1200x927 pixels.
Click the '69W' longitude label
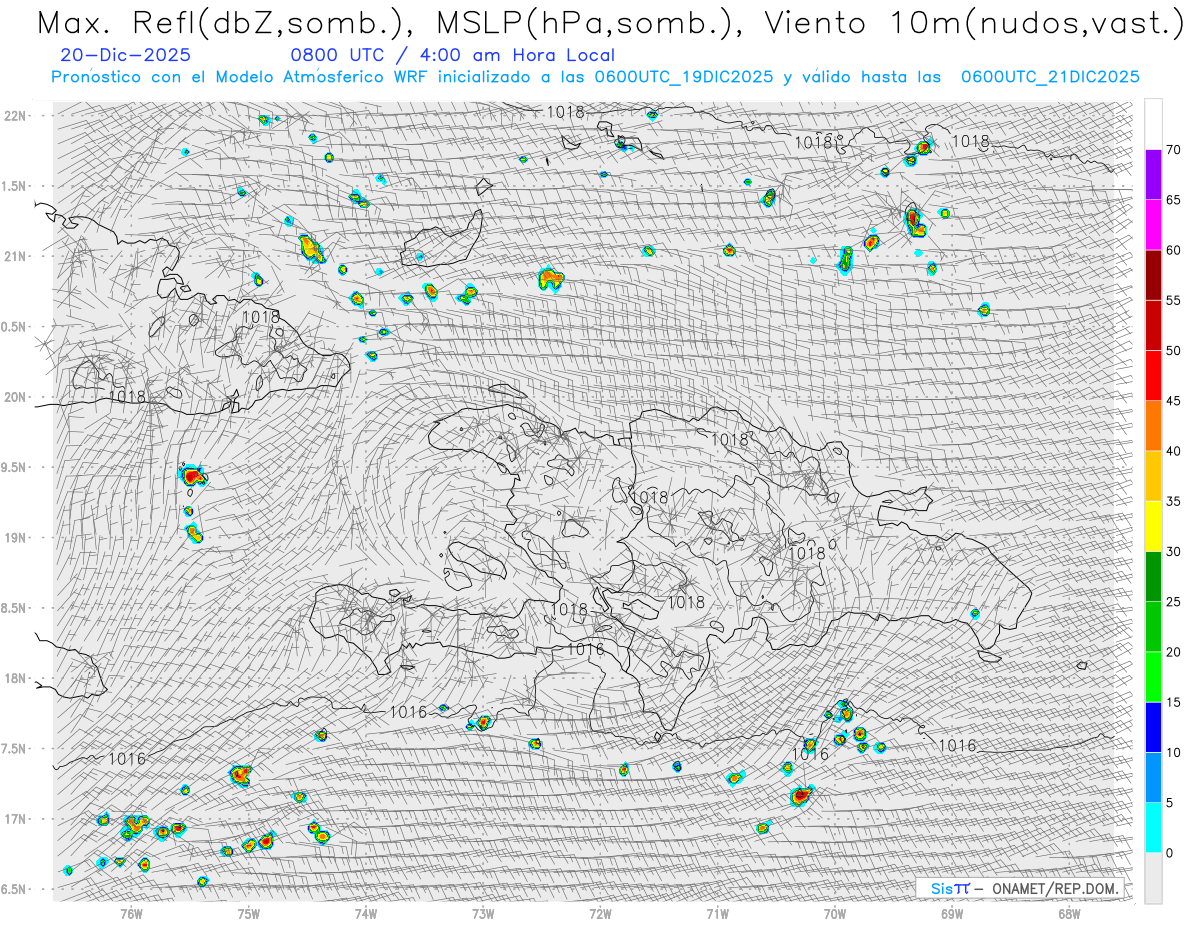coord(952,913)
